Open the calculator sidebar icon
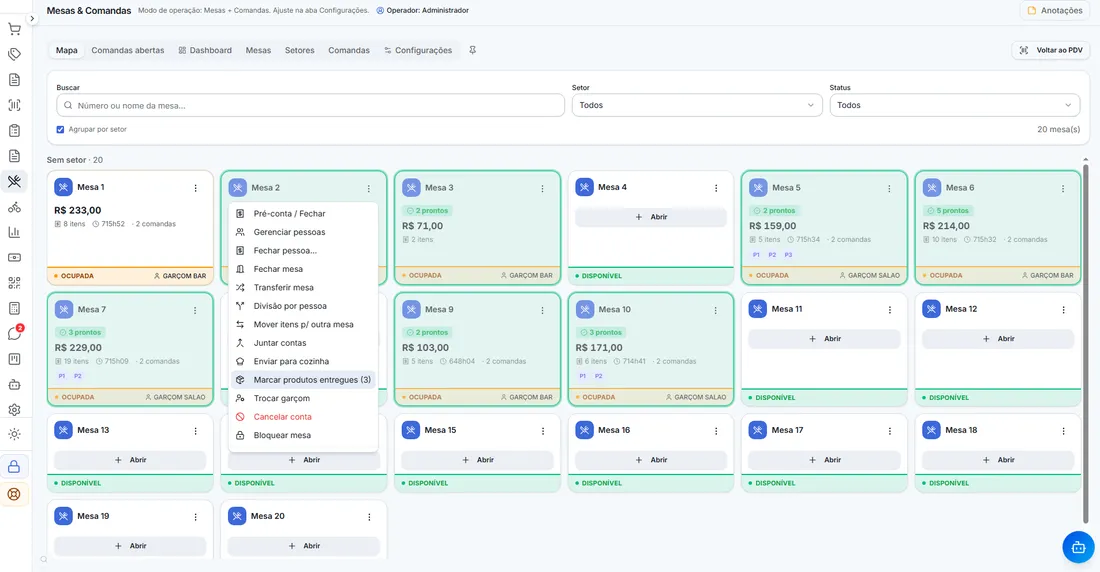The width and height of the screenshot is (1100, 572). tap(14, 308)
